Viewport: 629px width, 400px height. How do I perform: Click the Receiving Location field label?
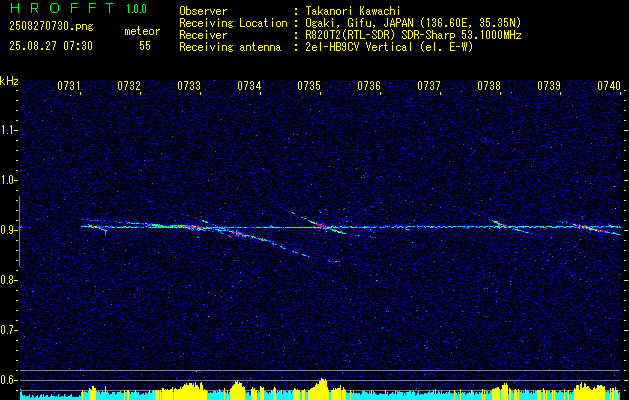[x=233, y=24]
